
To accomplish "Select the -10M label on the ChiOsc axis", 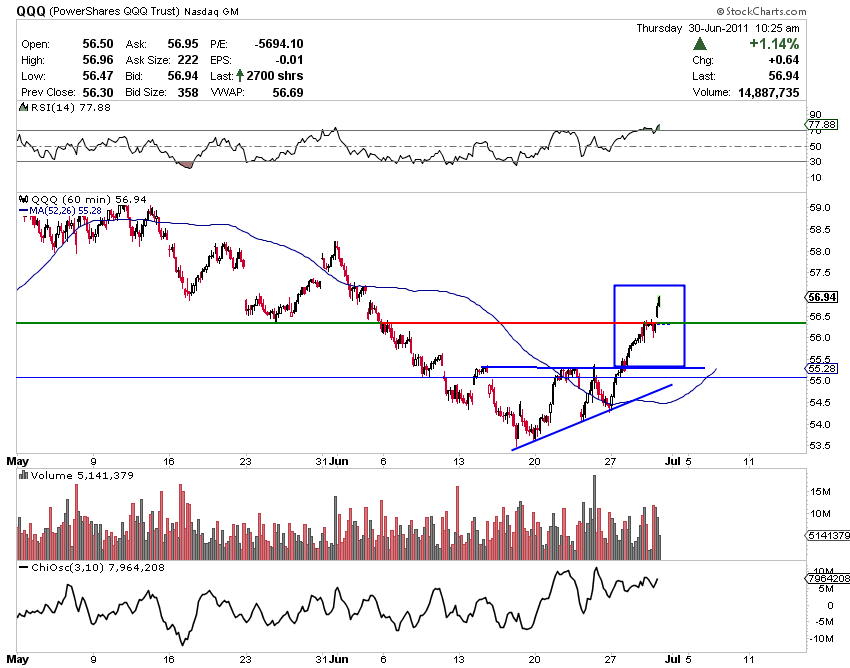I will point(821,638).
